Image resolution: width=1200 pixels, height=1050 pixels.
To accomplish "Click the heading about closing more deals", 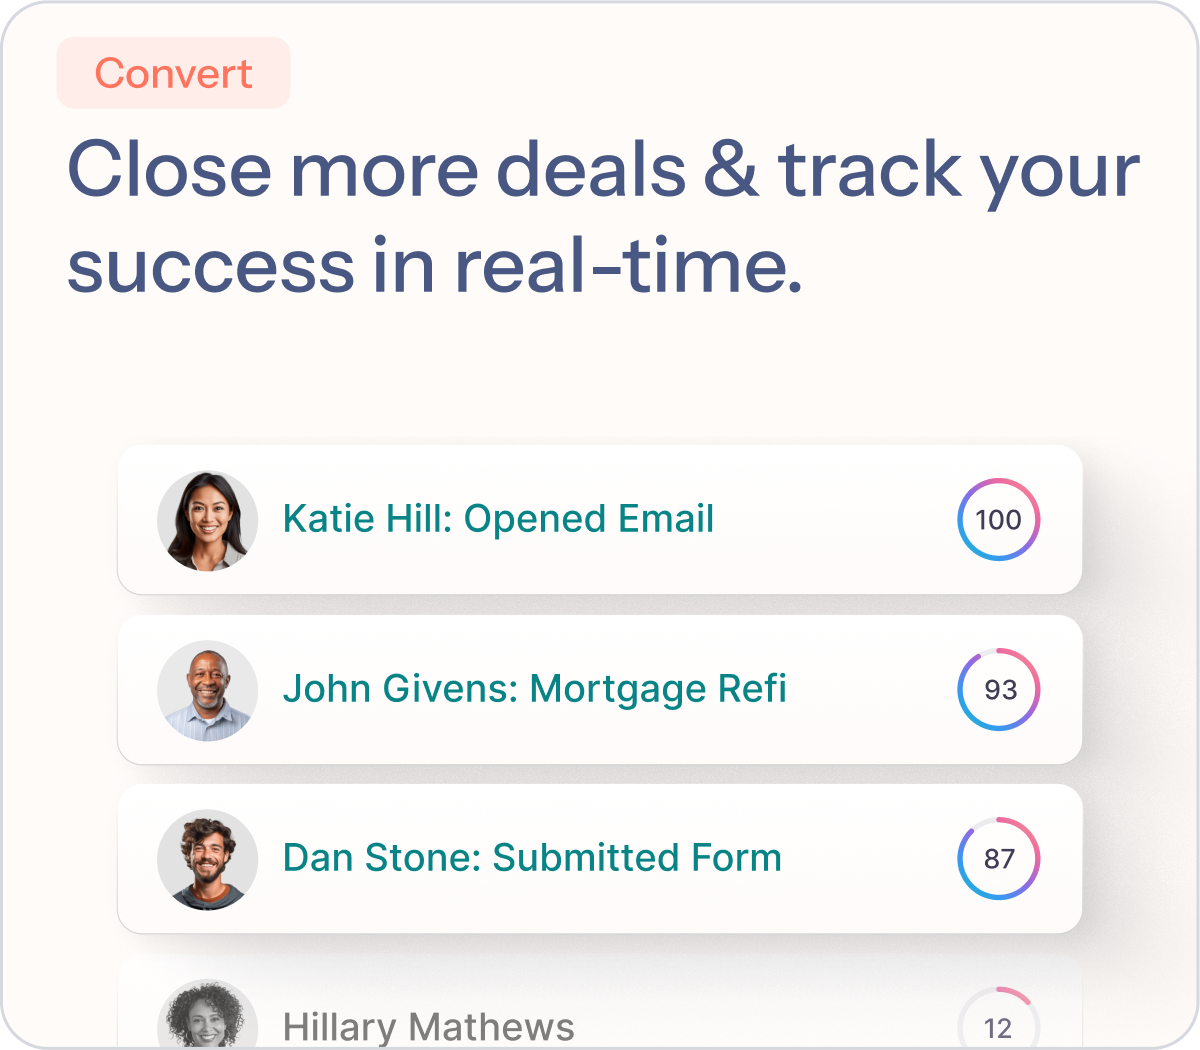I will coord(603,217).
